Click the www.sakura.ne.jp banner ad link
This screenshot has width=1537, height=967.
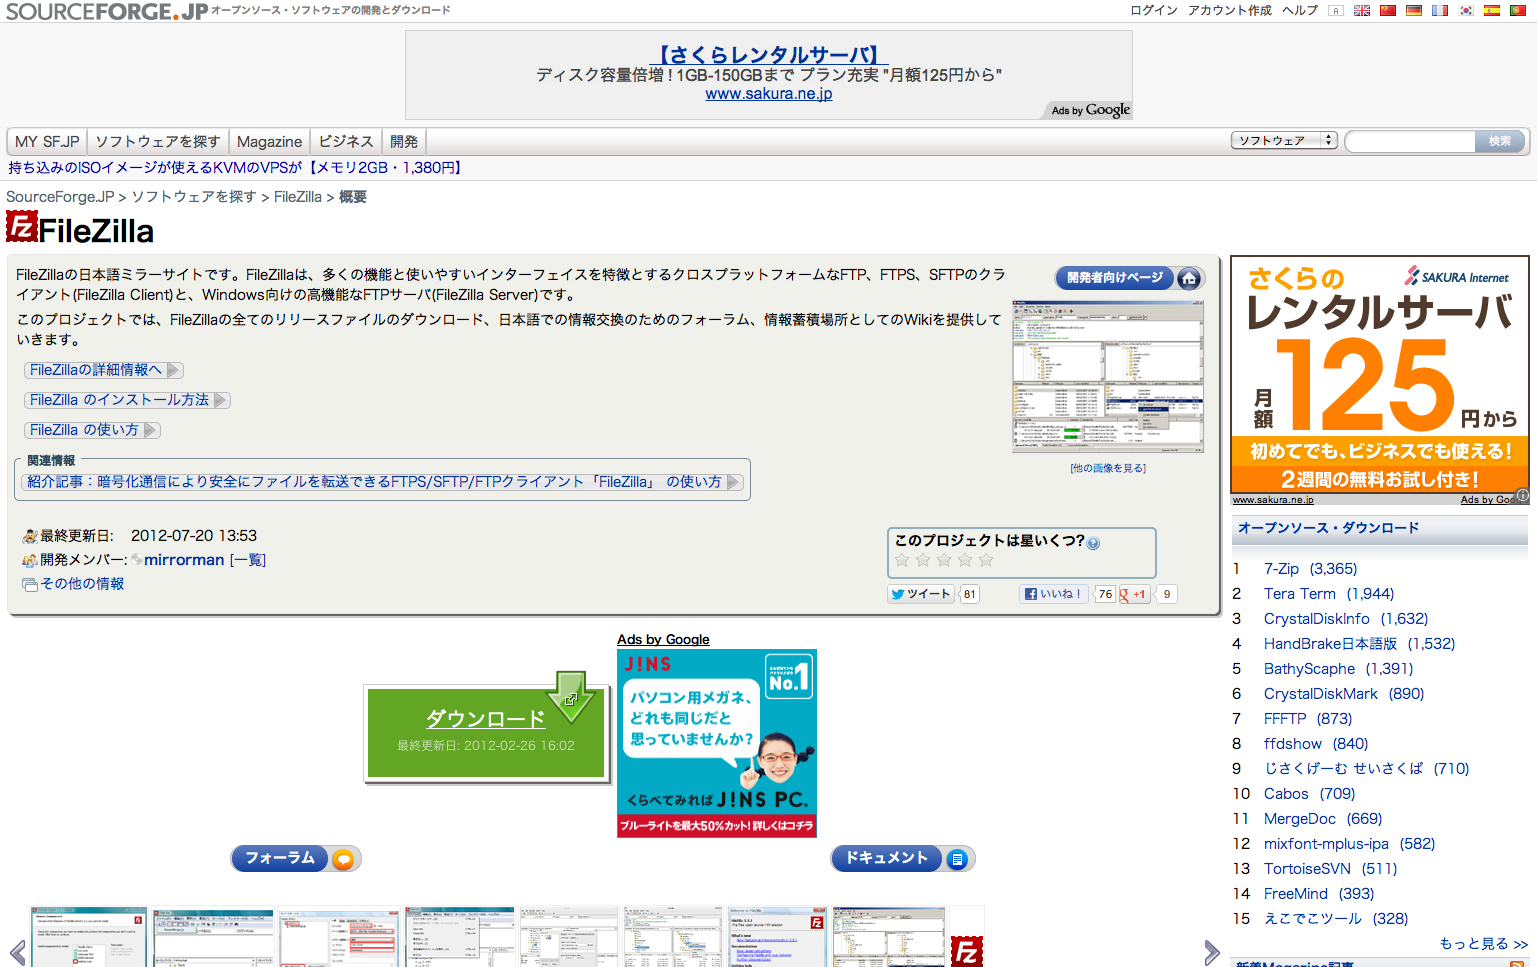(x=768, y=94)
